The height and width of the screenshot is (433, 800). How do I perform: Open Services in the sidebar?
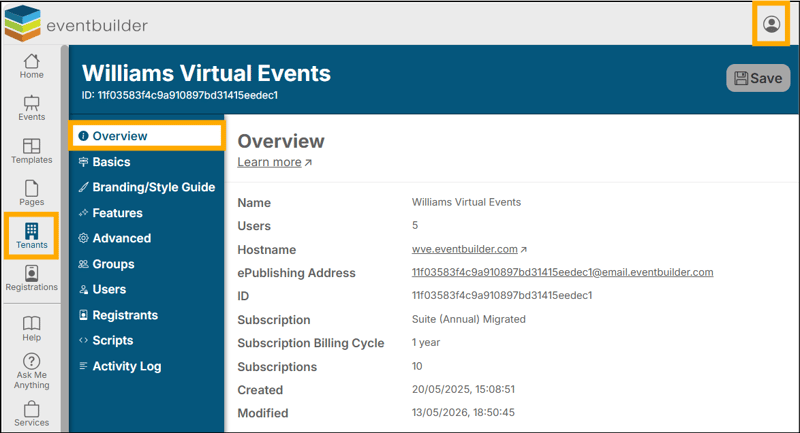tap(32, 414)
